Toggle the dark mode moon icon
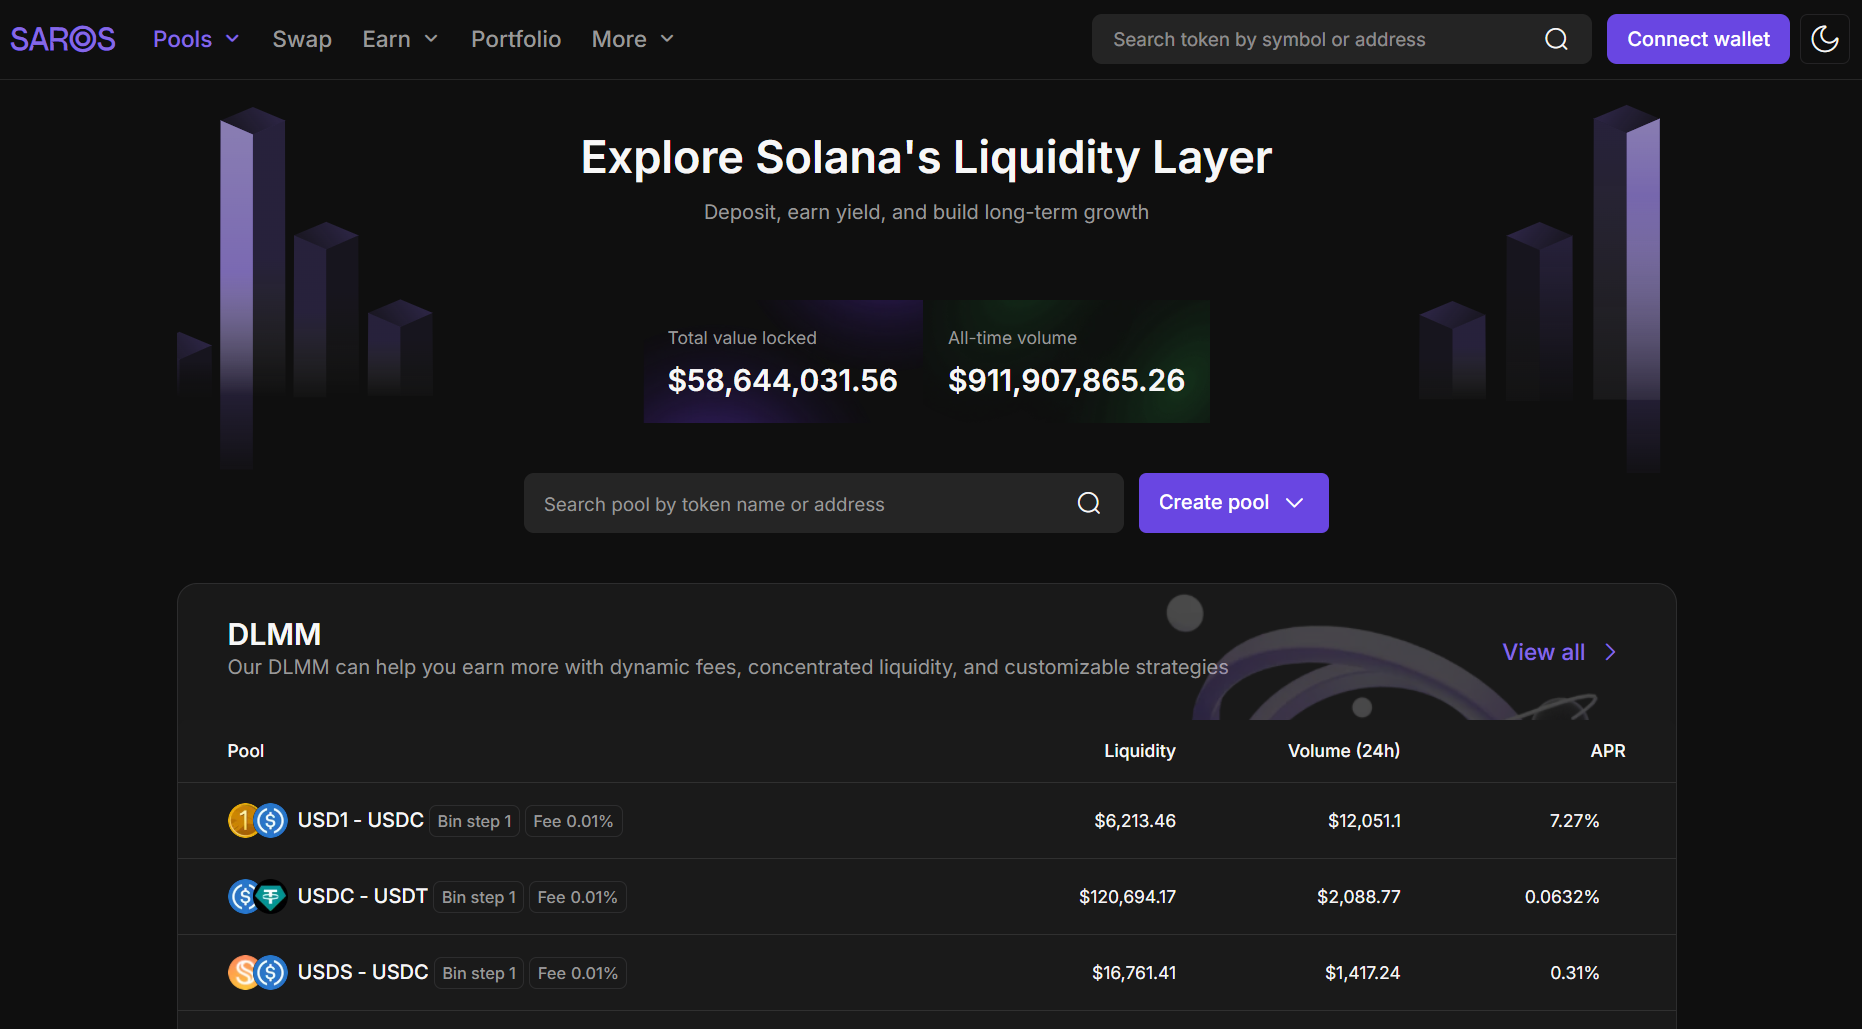 coord(1824,39)
